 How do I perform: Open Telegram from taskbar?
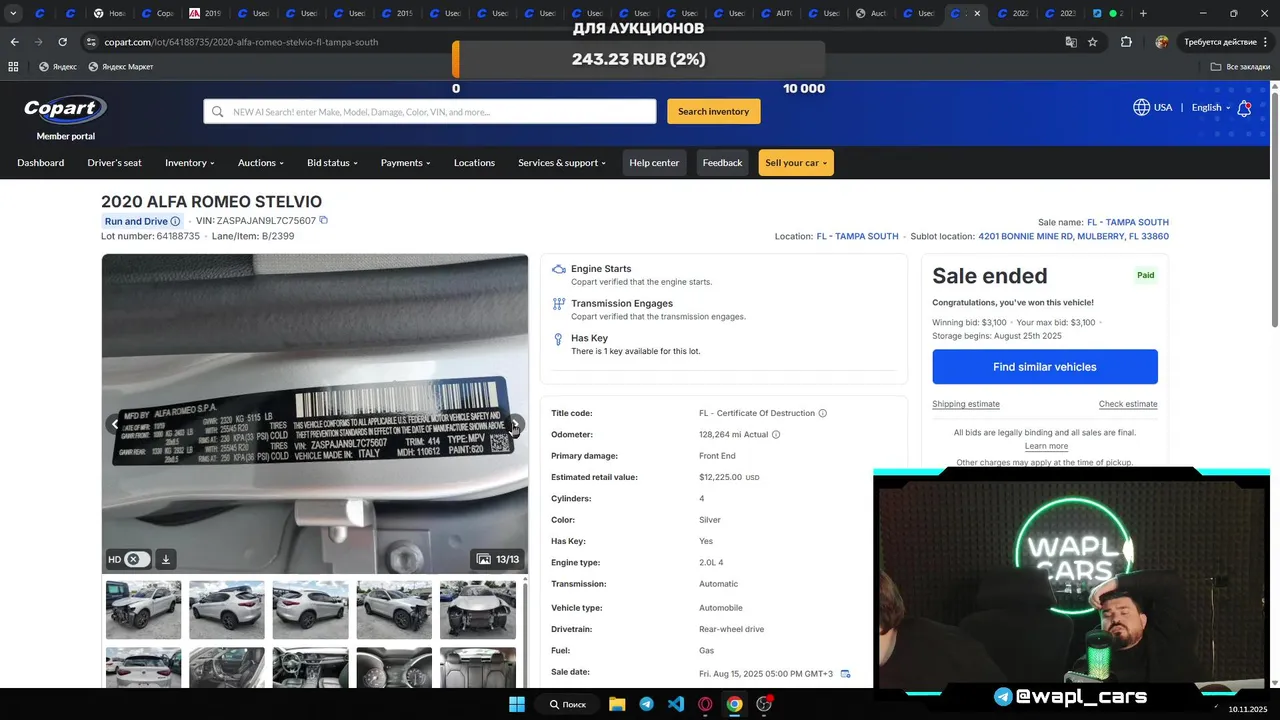[646, 704]
